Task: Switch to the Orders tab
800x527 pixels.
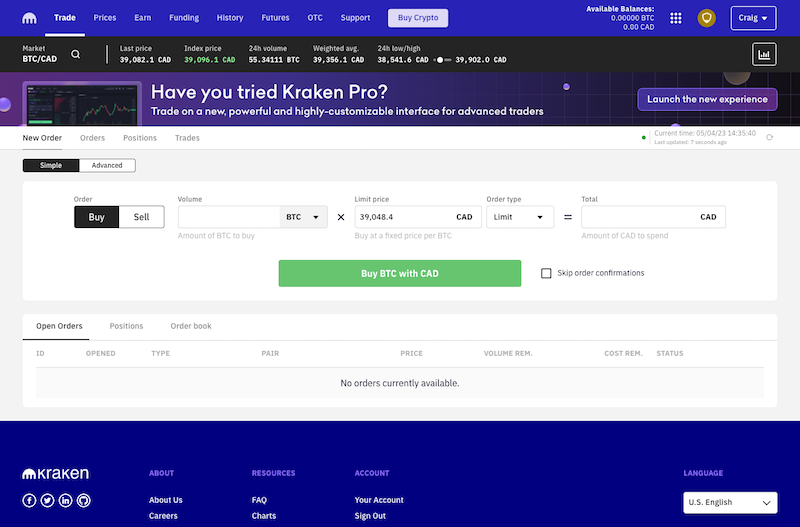Action: 92,138
